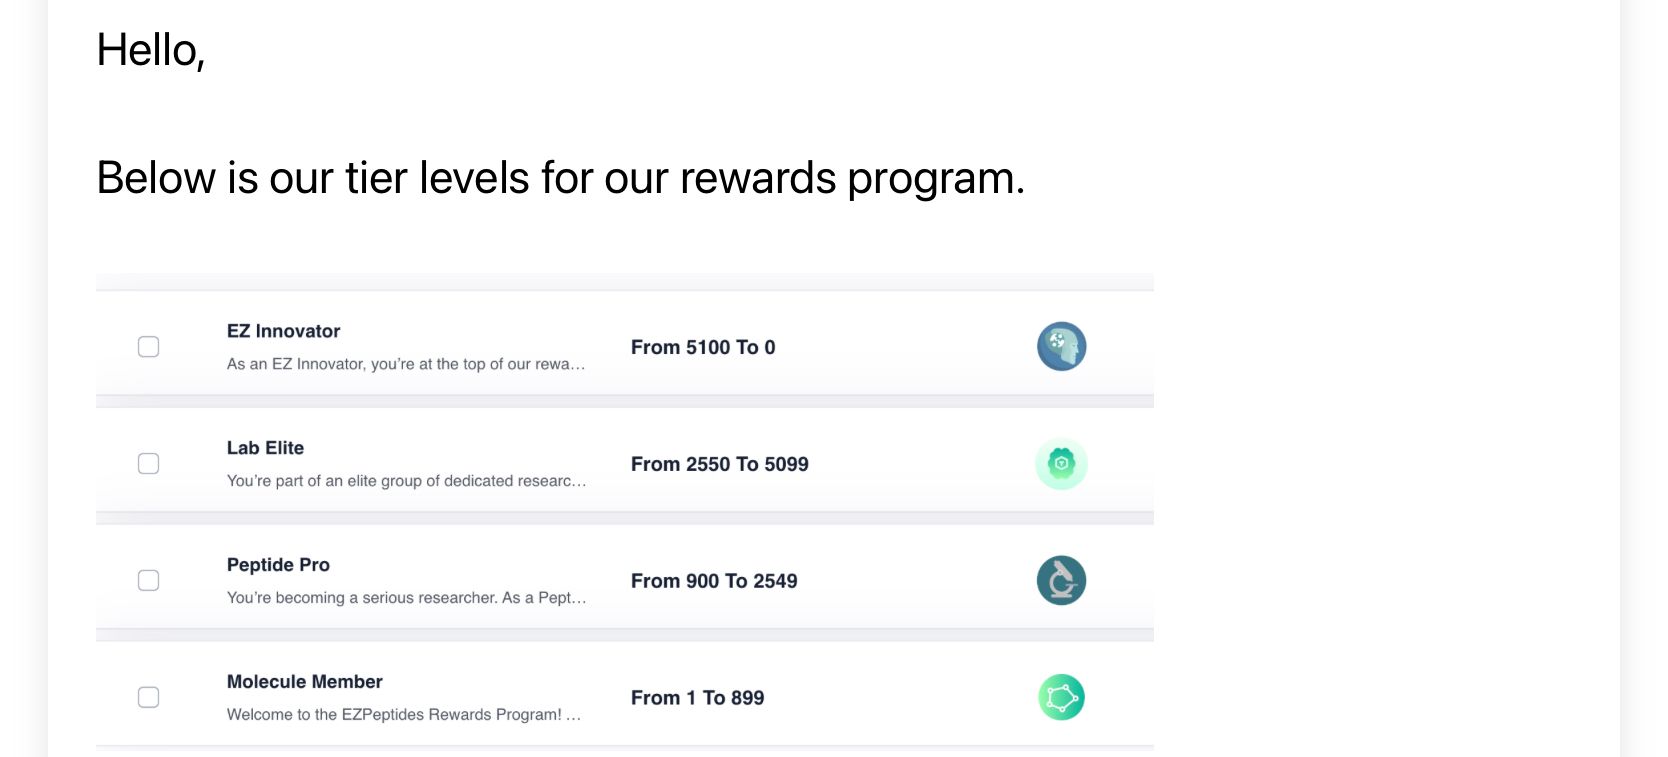Click the Peptide Pro tier title

(x=278, y=565)
